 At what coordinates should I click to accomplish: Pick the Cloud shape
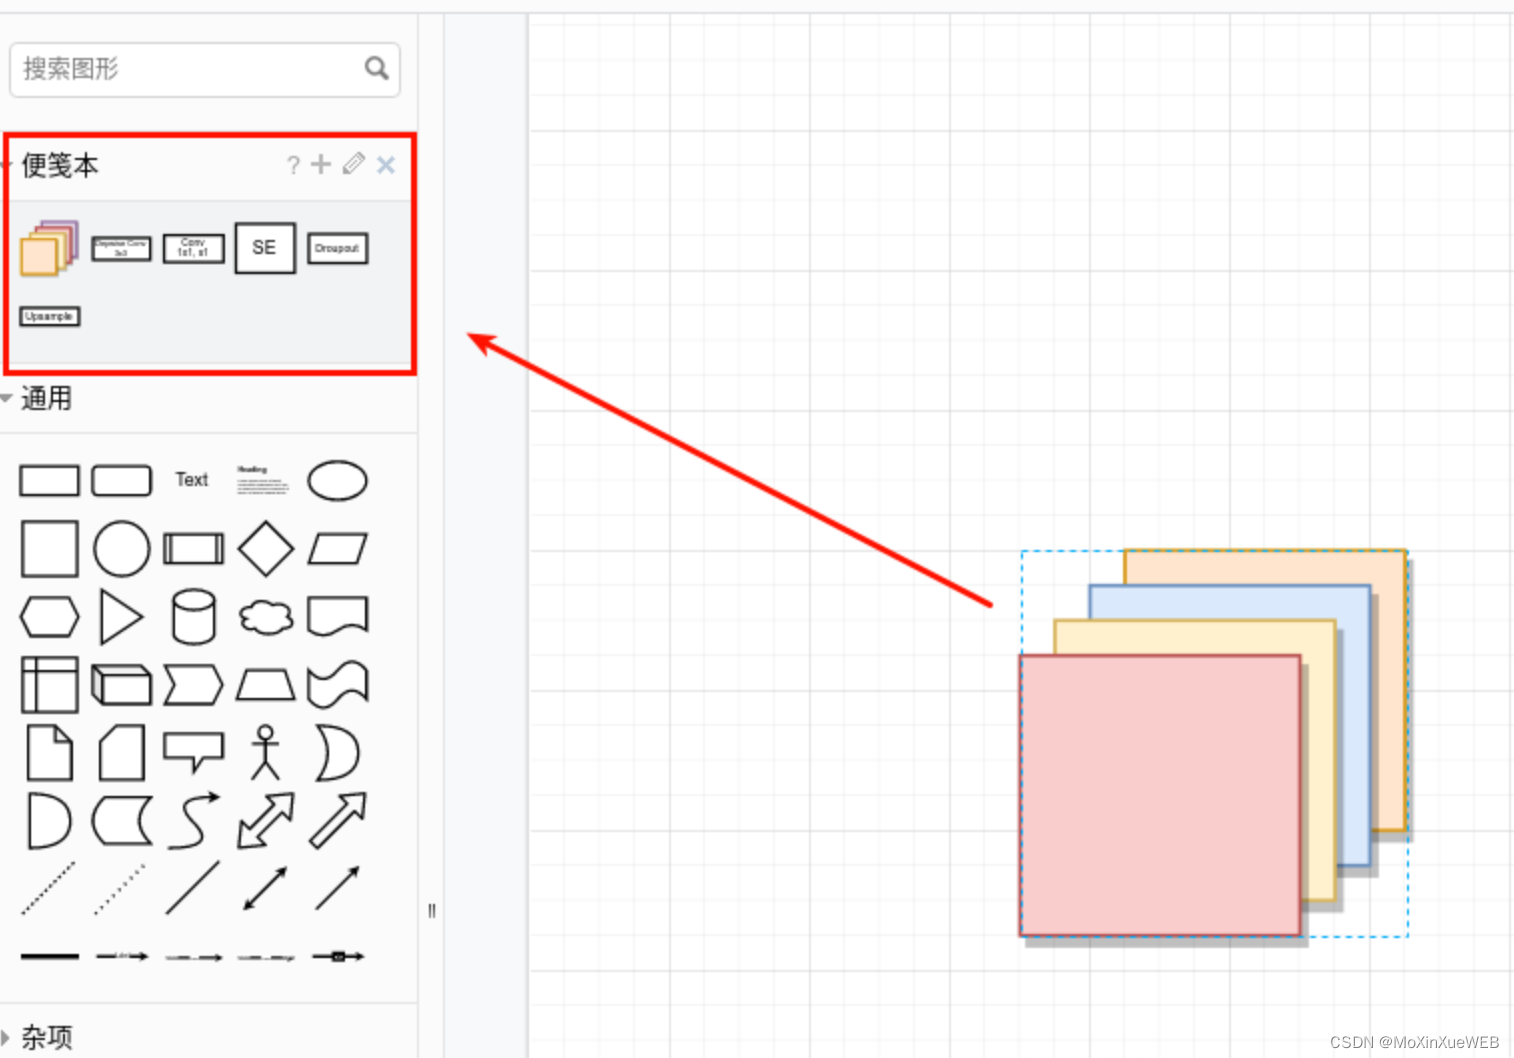pos(265,617)
